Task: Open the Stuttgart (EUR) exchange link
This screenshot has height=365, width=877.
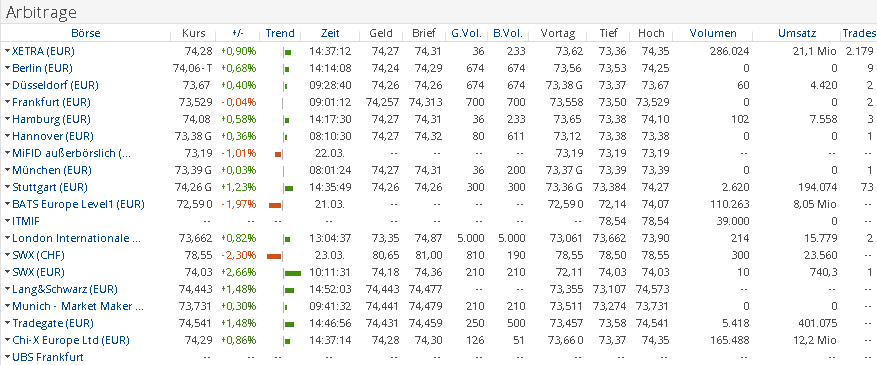Action: click(x=49, y=187)
